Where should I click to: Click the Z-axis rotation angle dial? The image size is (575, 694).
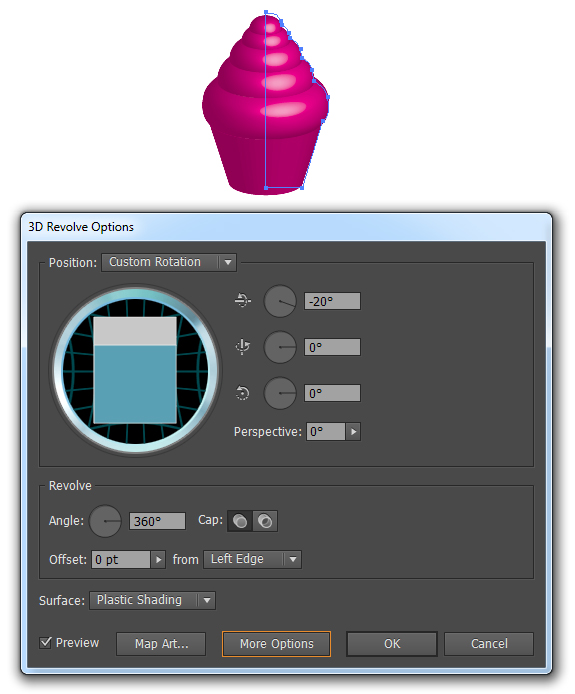[x=280, y=393]
